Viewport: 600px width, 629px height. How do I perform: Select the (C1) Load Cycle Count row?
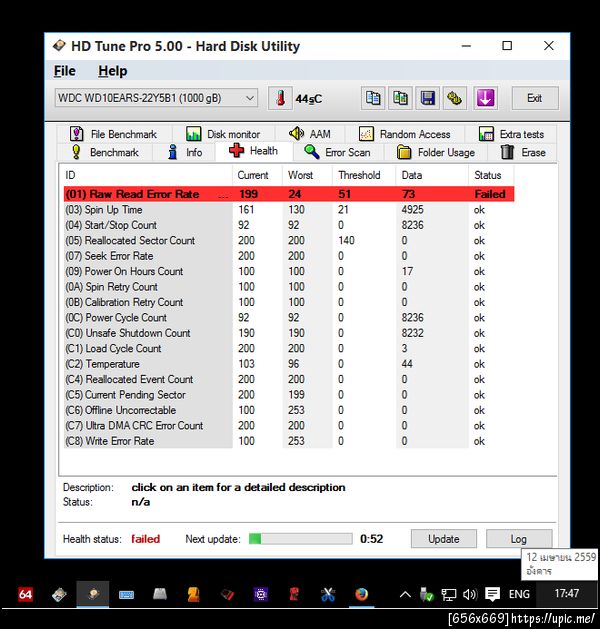tap(289, 349)
